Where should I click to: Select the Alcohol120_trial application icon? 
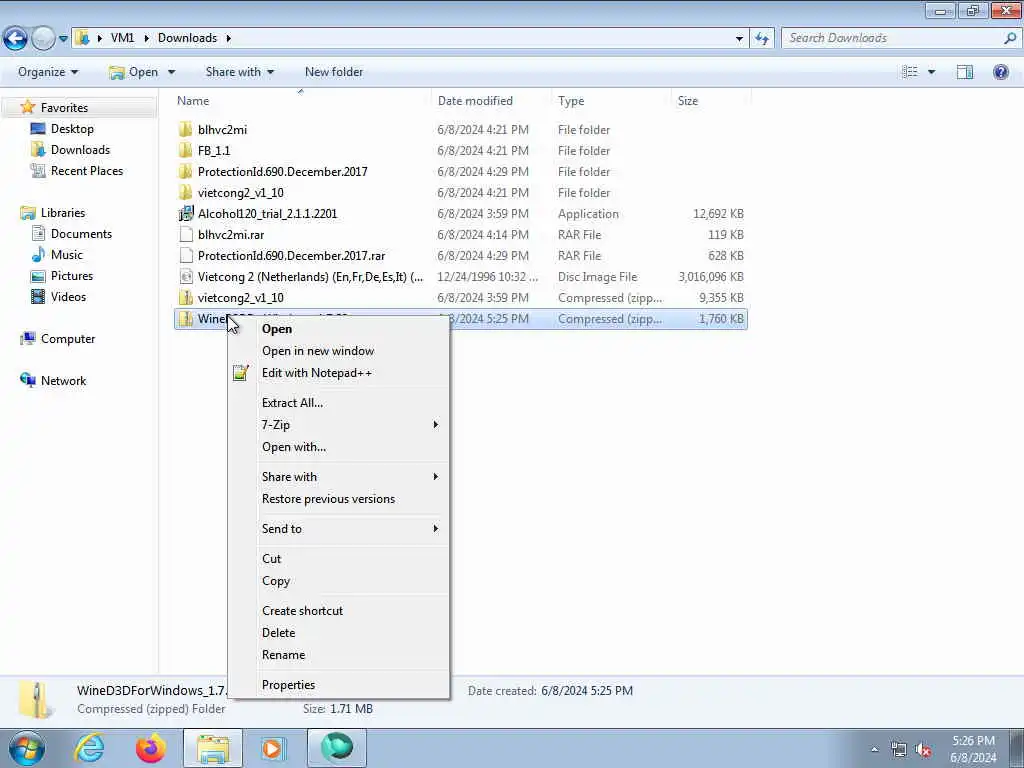185,214
